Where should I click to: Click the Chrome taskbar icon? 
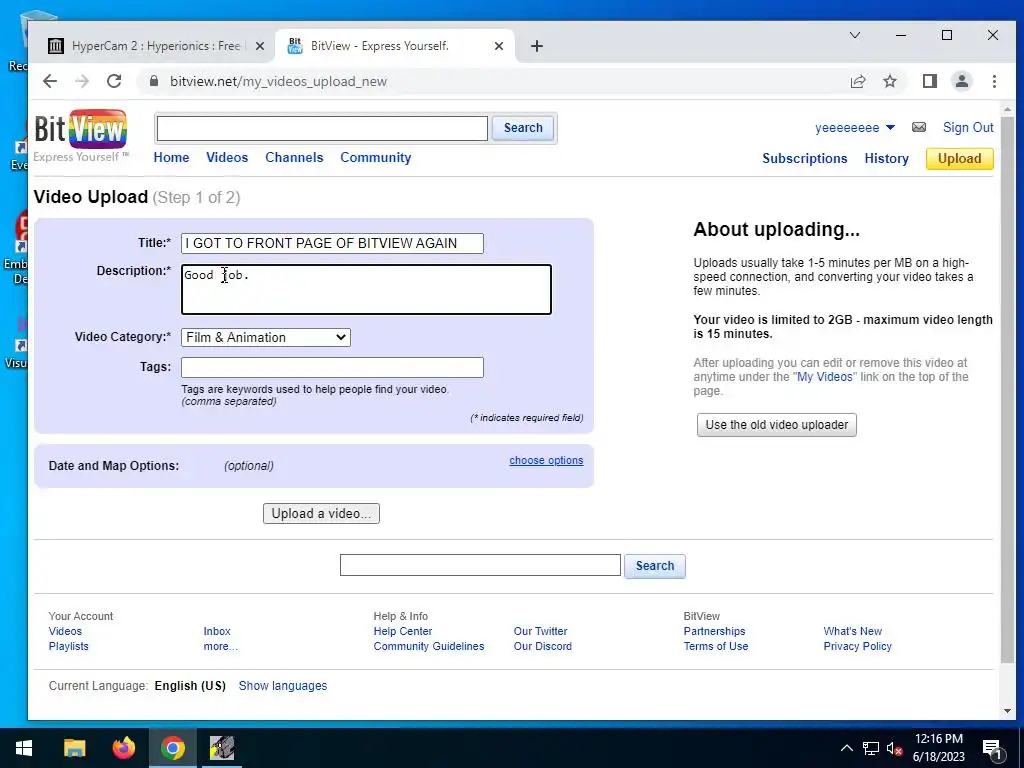pyautogui.click(x=172, y=748)
